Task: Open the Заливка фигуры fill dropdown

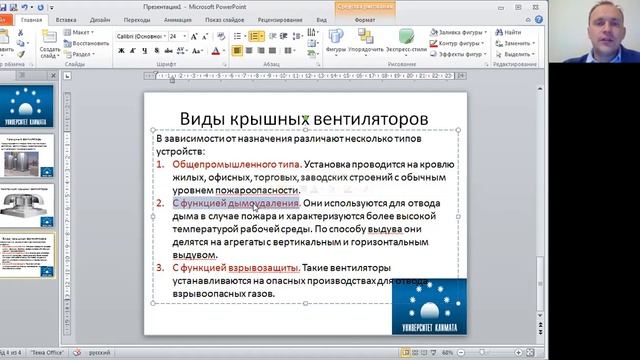Action: [x=459, y=32]
